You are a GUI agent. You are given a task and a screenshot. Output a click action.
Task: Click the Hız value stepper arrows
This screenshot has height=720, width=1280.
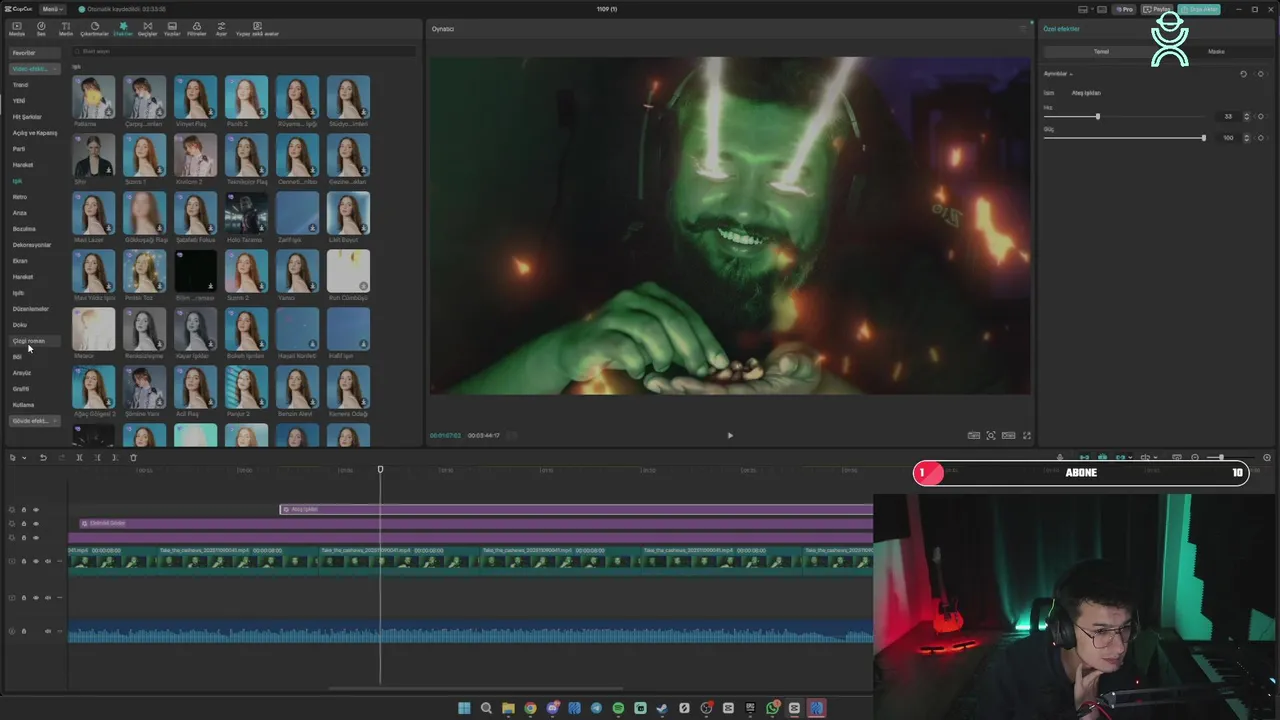pos(1246,116)
